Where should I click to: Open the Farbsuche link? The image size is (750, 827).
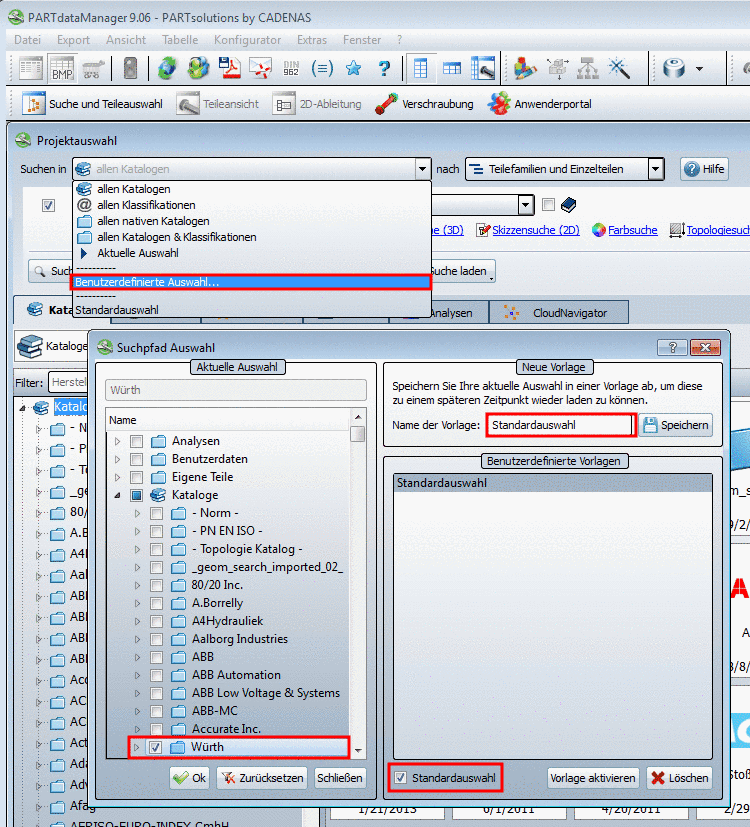(632, 230)
